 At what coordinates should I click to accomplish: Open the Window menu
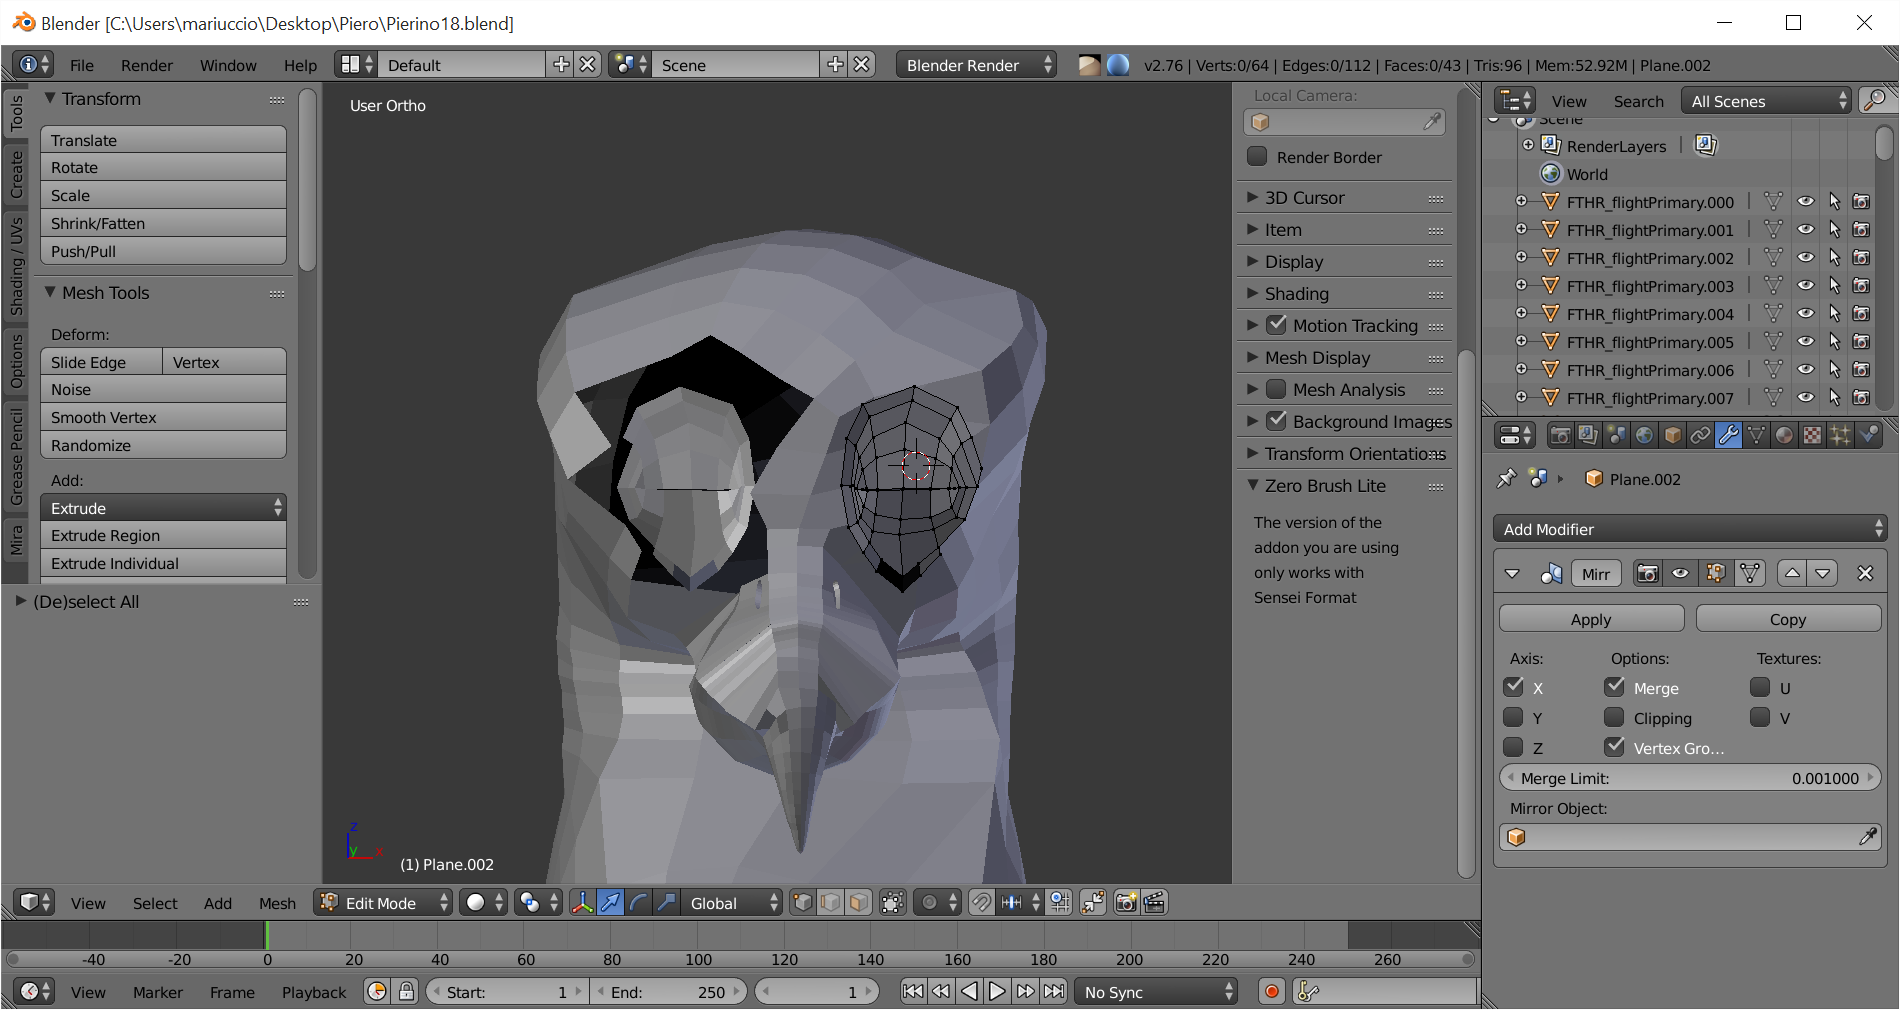(228, 65)
